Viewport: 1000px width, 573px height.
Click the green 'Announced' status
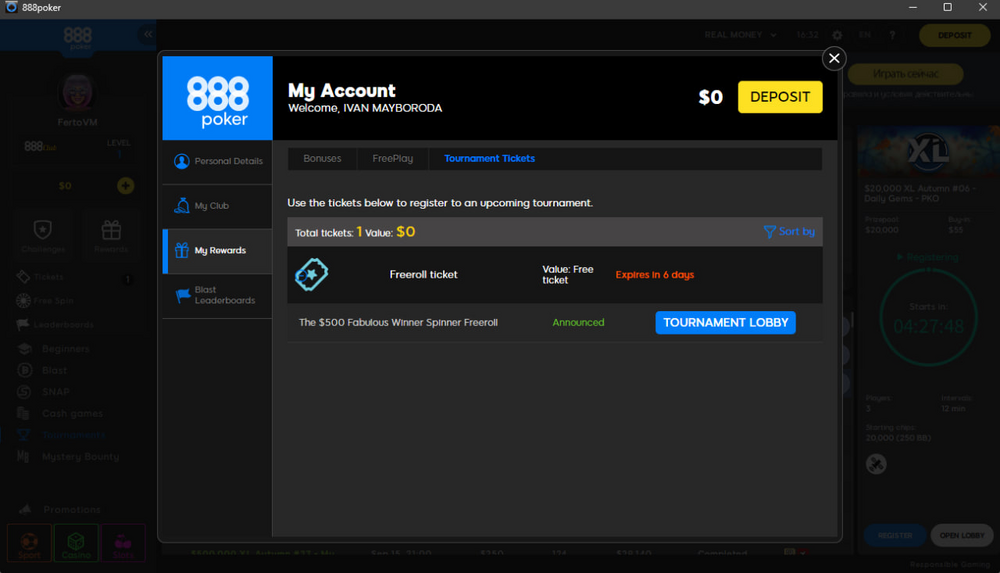[x=578, y=323]
